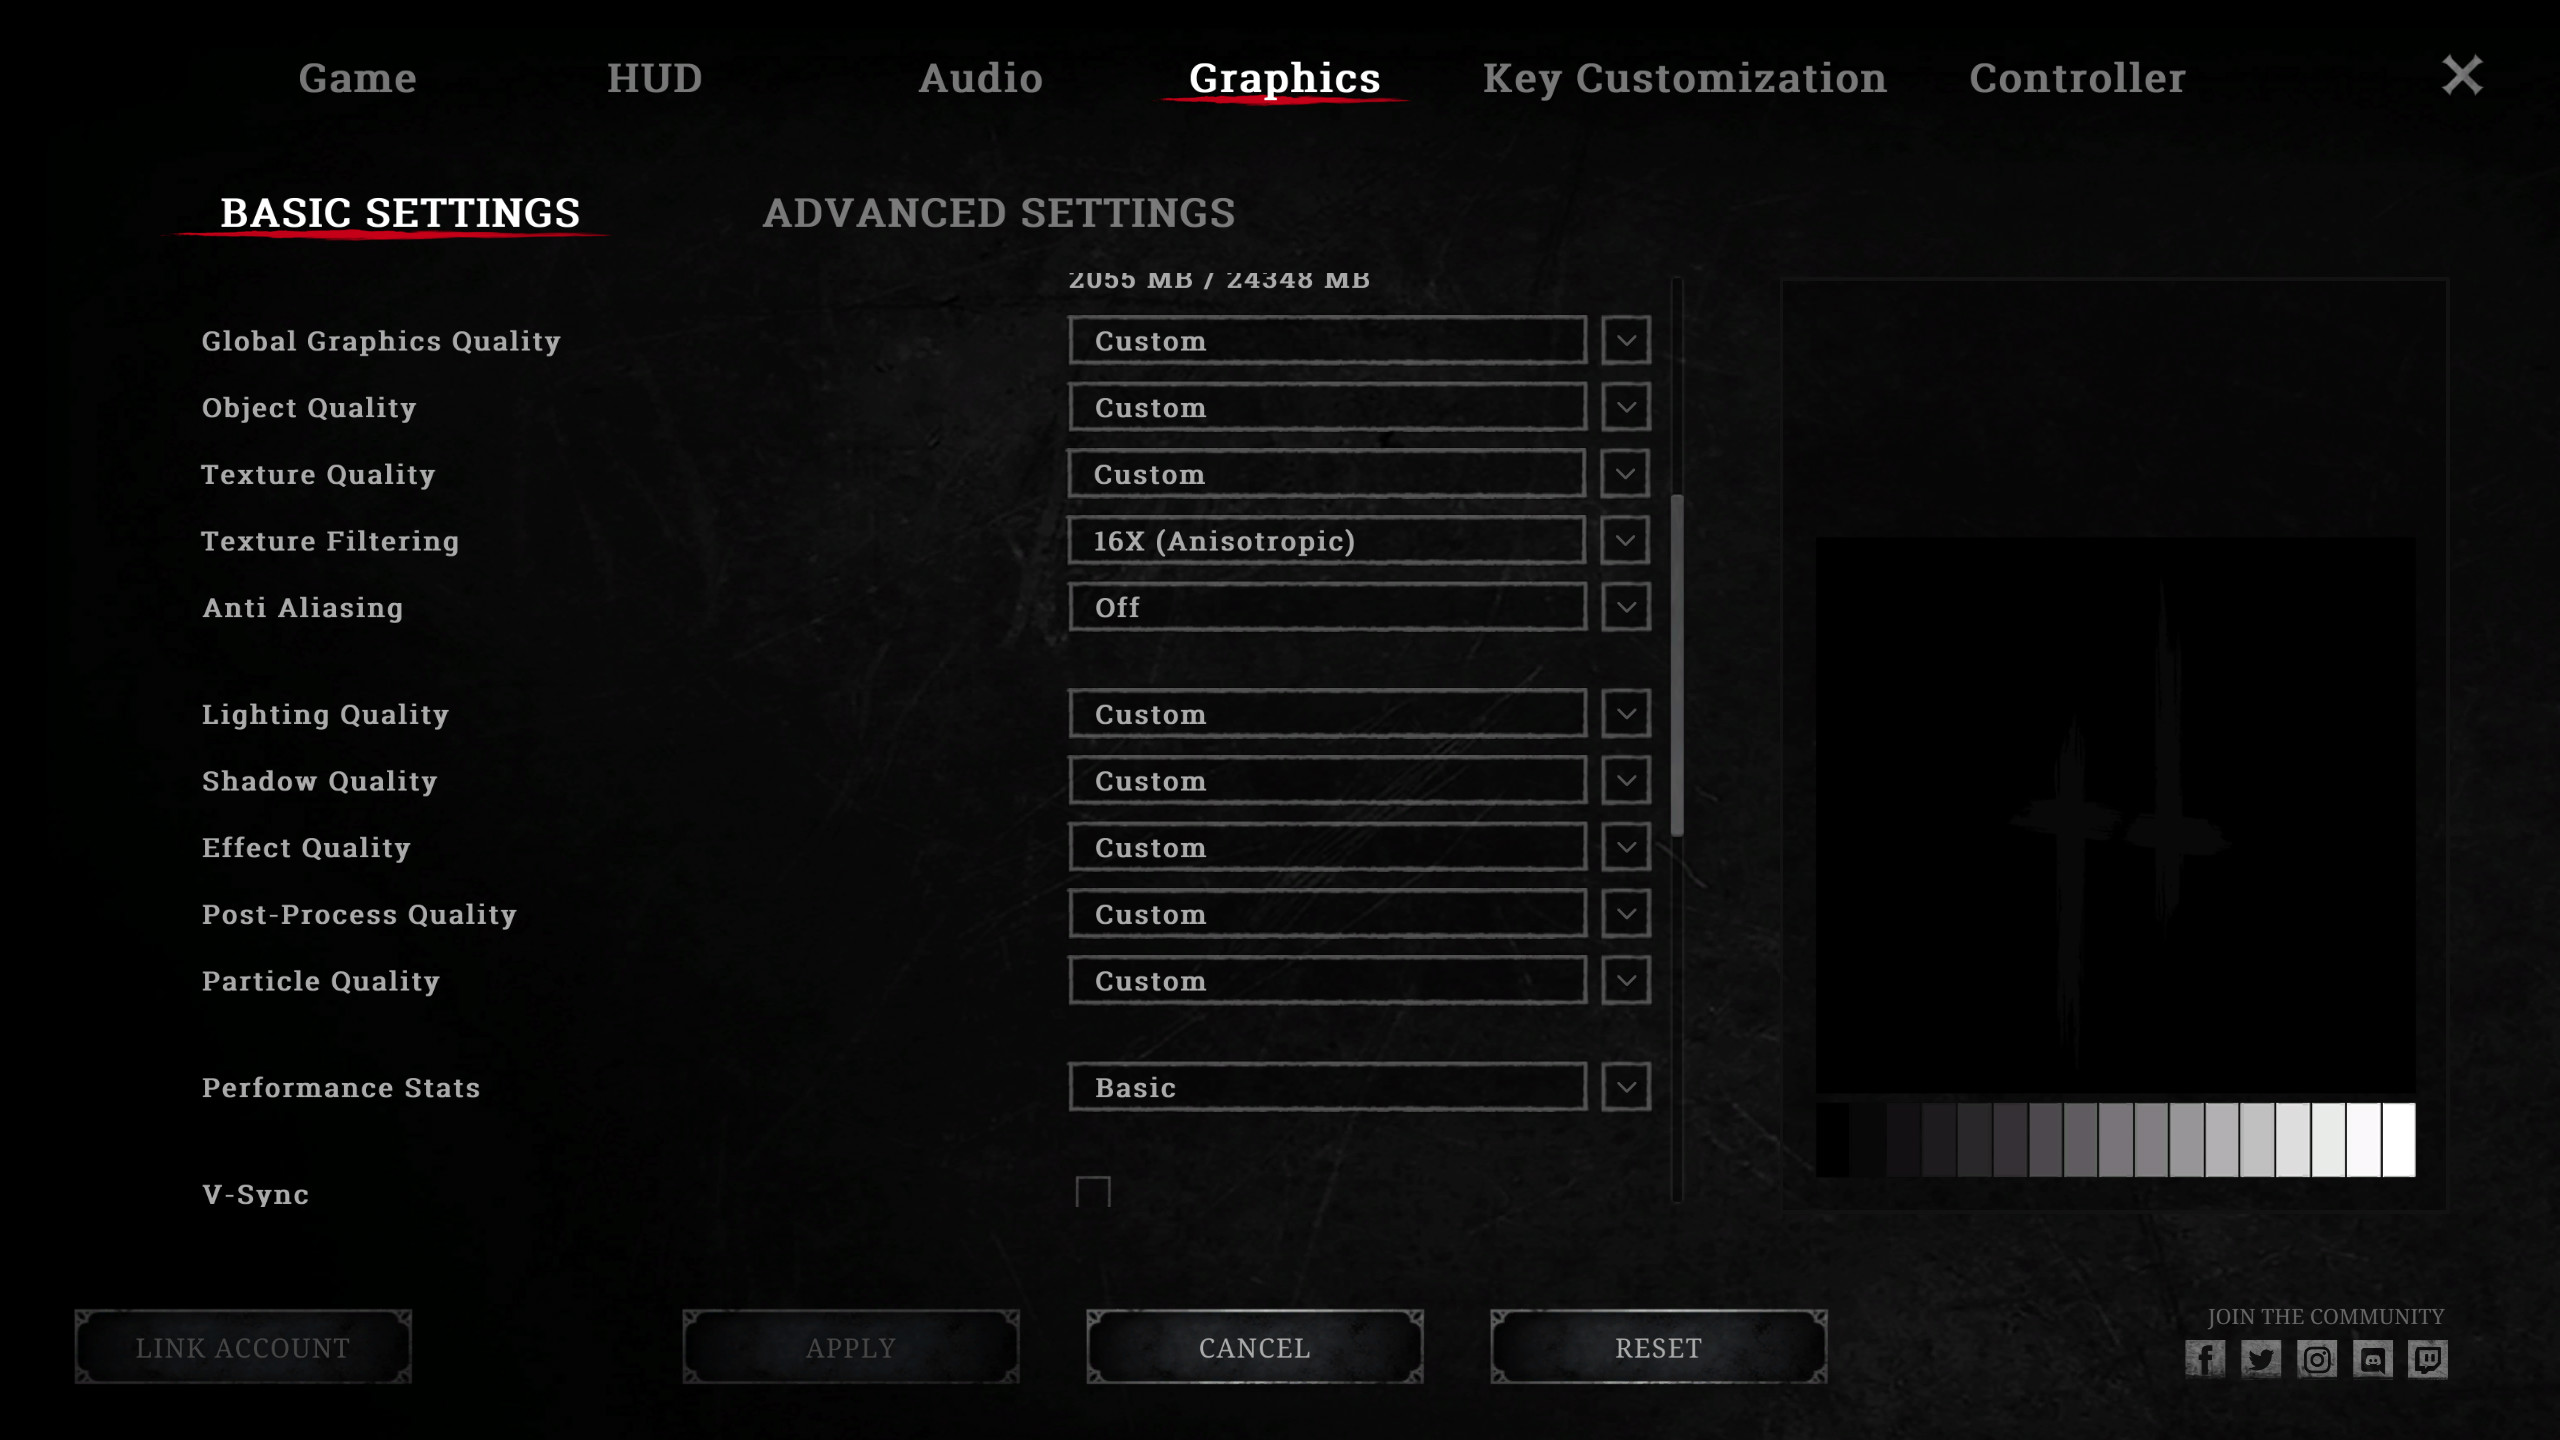Click the Cancel button
Screen dimensions: 2560x1440
[x=1254, y=1347]
